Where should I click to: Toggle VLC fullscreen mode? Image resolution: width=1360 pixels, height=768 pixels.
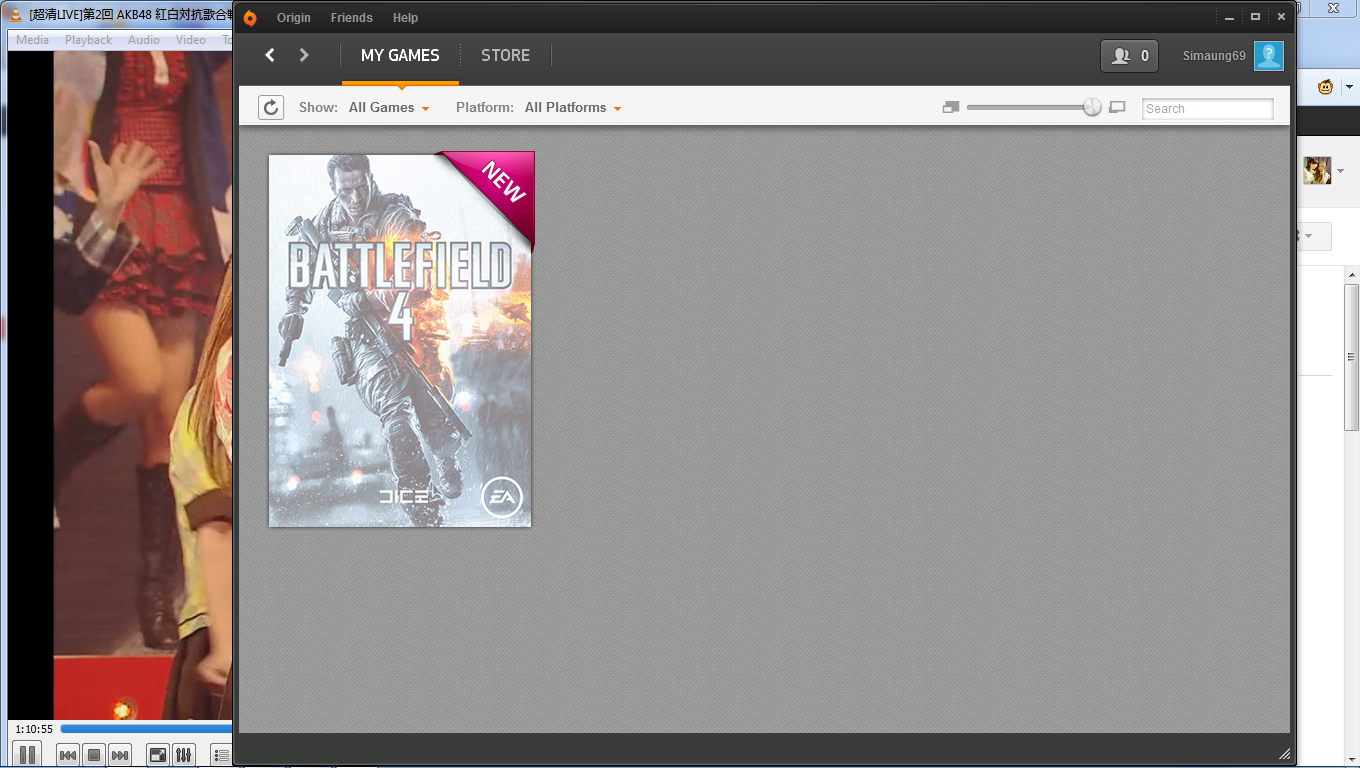tap(157, 755)
